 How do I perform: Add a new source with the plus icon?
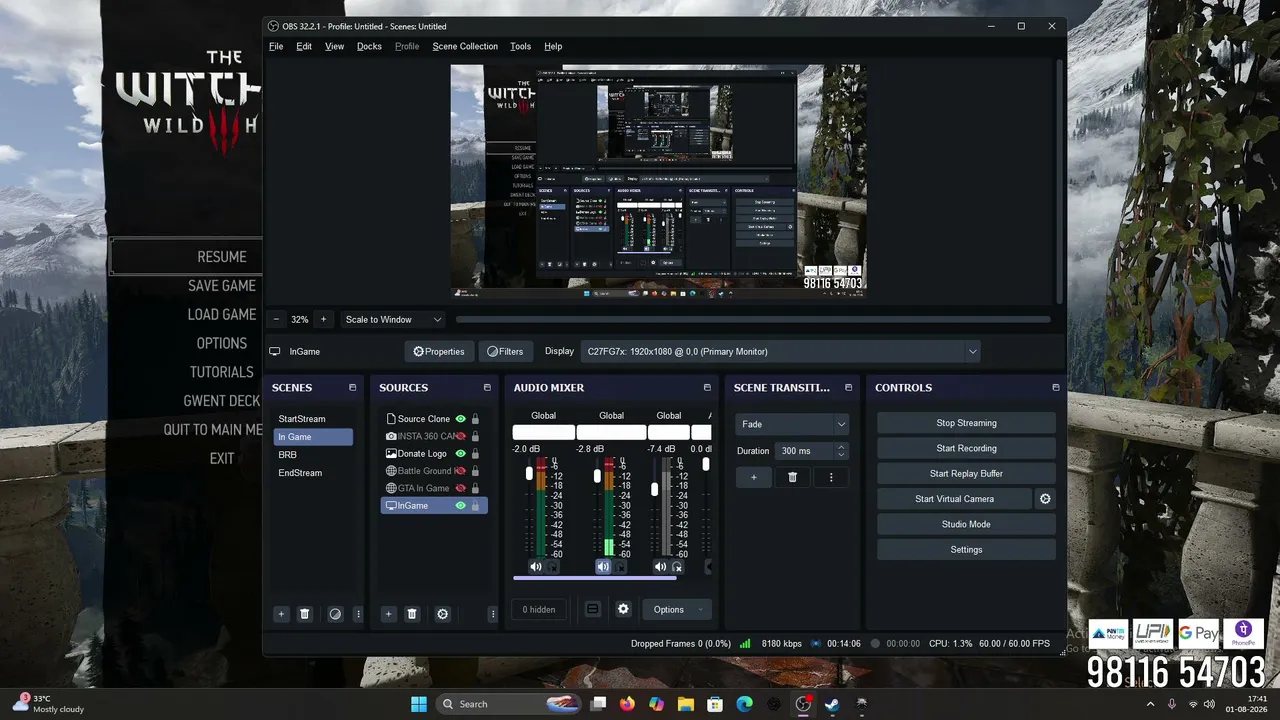click(388, 614)
